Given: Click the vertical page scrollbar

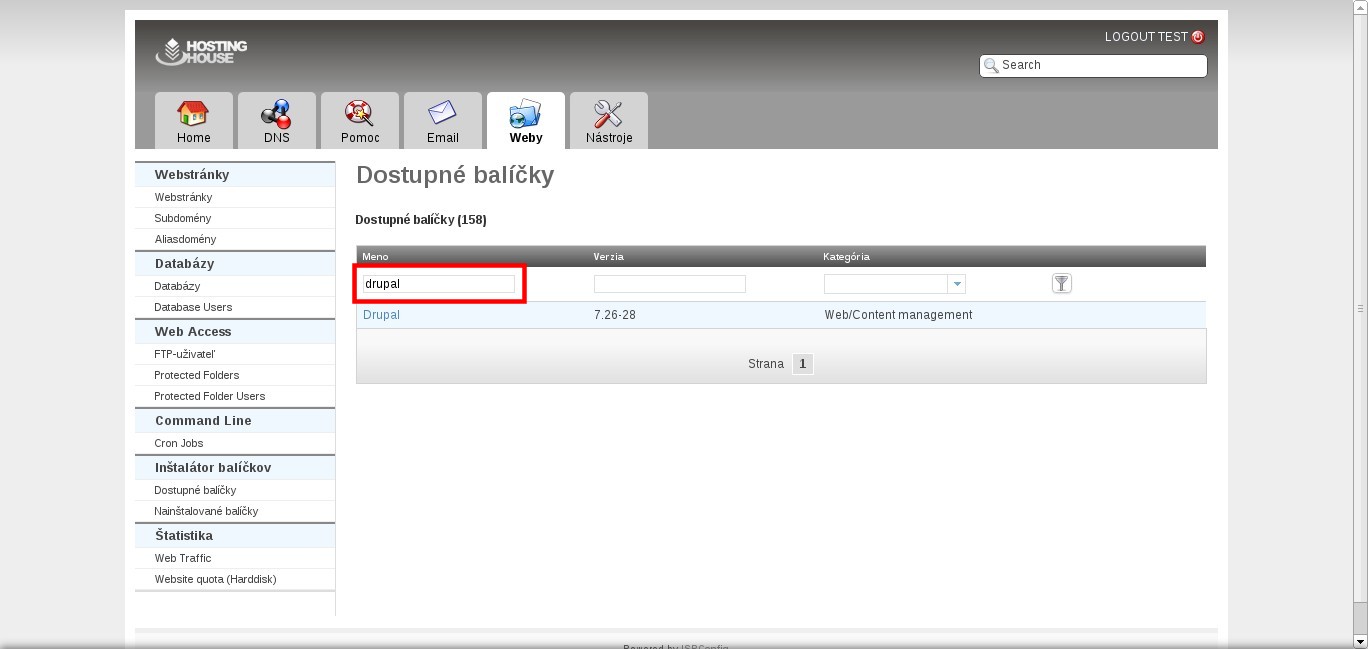Looking at the screenshot, I should point(1360,308).
